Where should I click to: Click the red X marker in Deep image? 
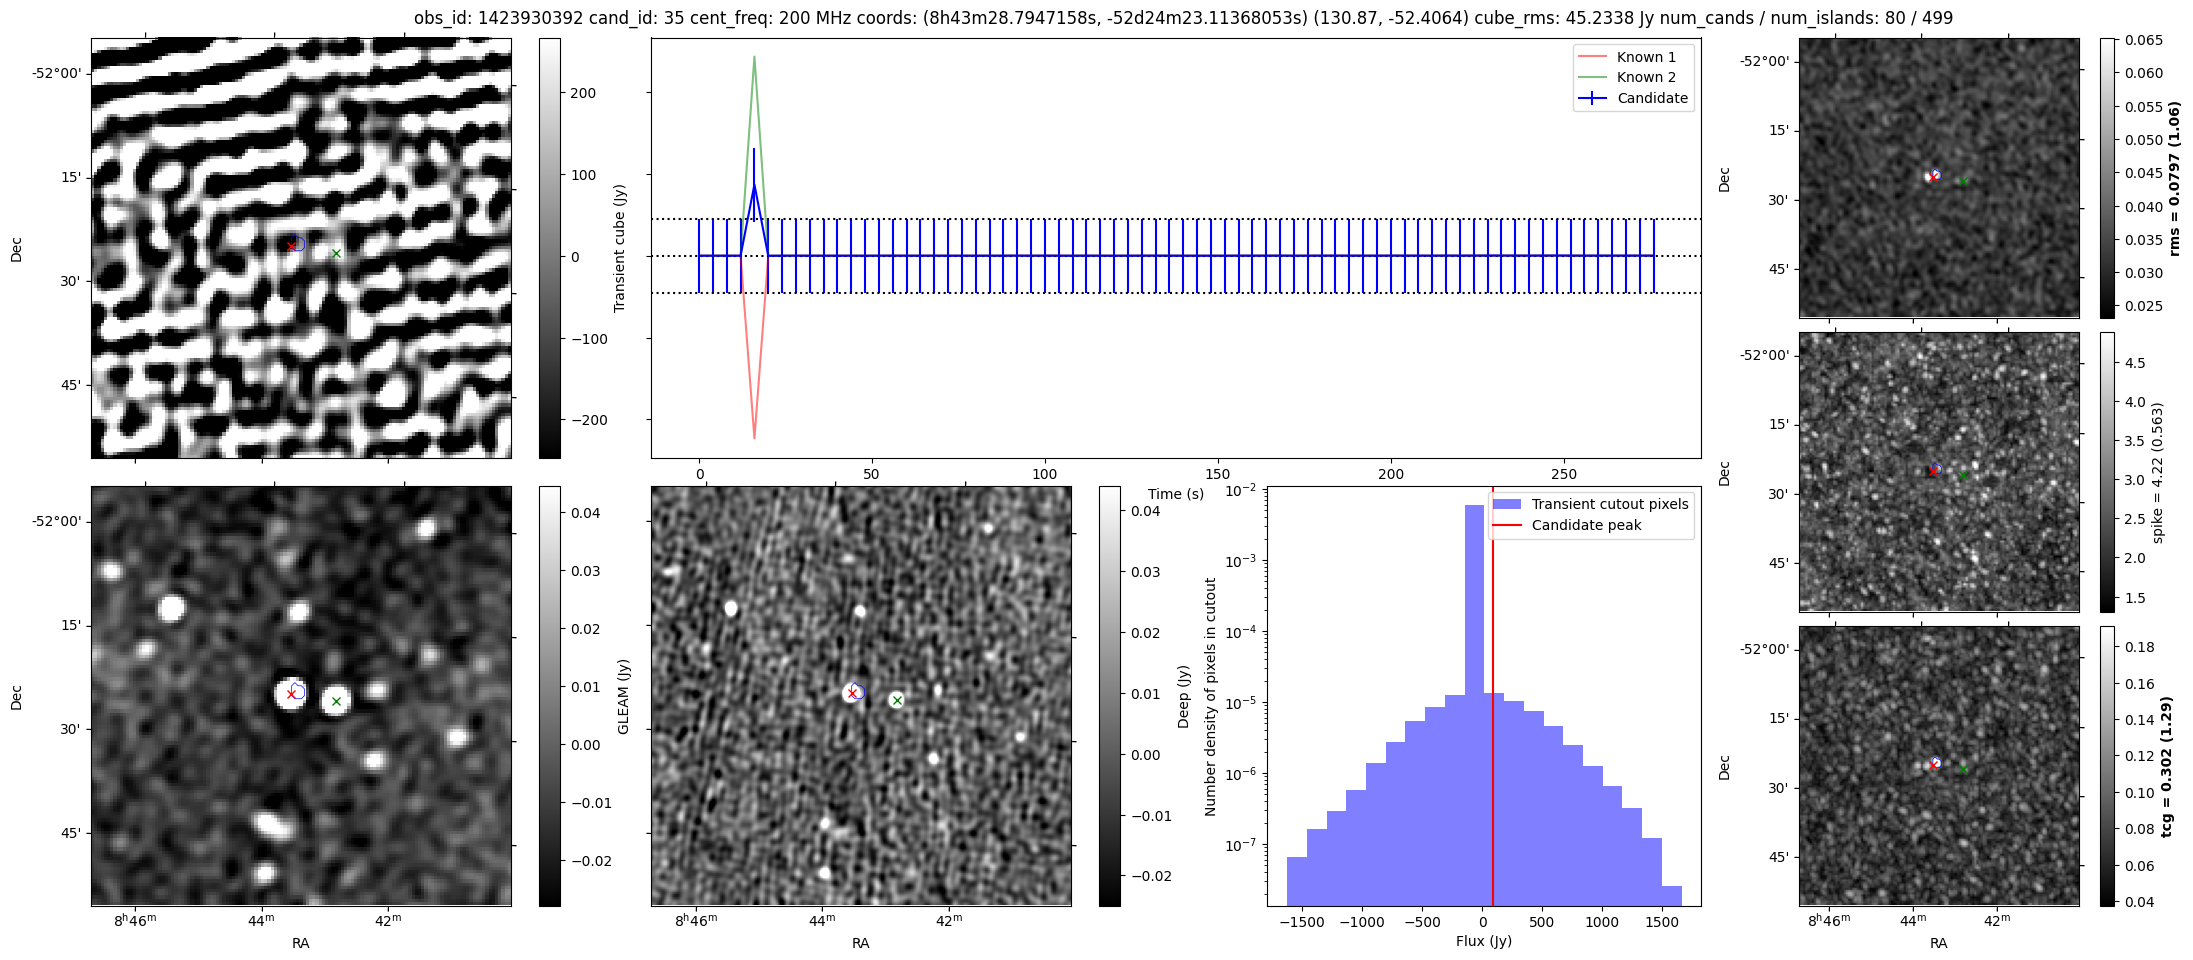[852, 694]
